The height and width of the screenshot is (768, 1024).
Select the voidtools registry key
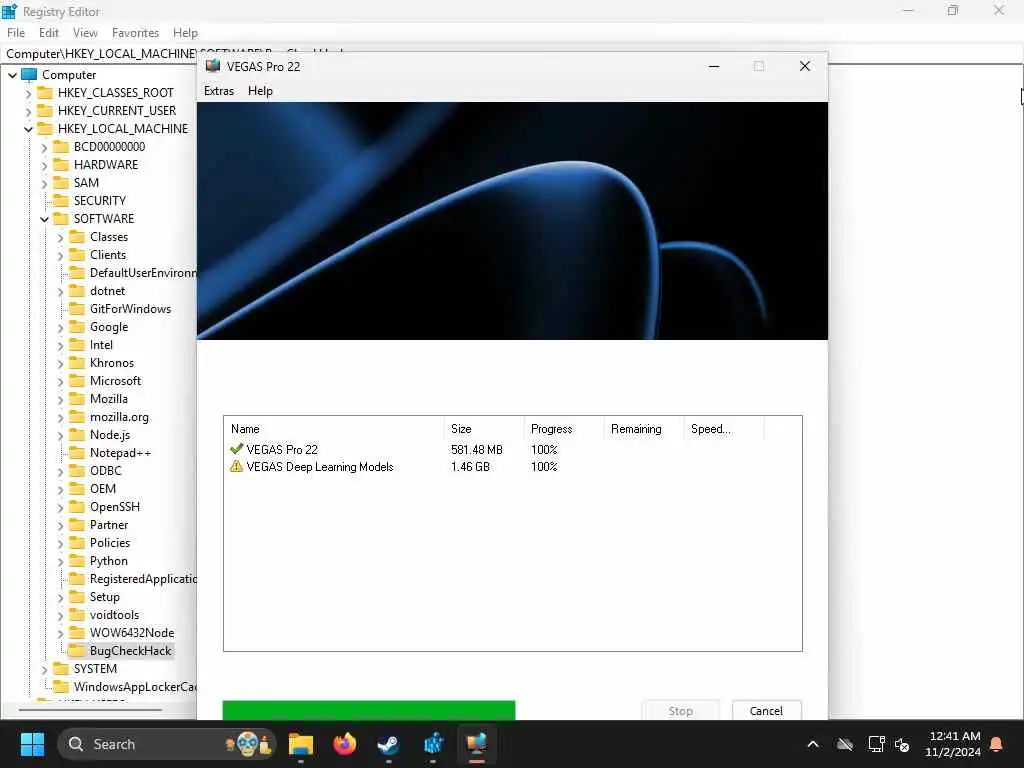coord(114,615)
